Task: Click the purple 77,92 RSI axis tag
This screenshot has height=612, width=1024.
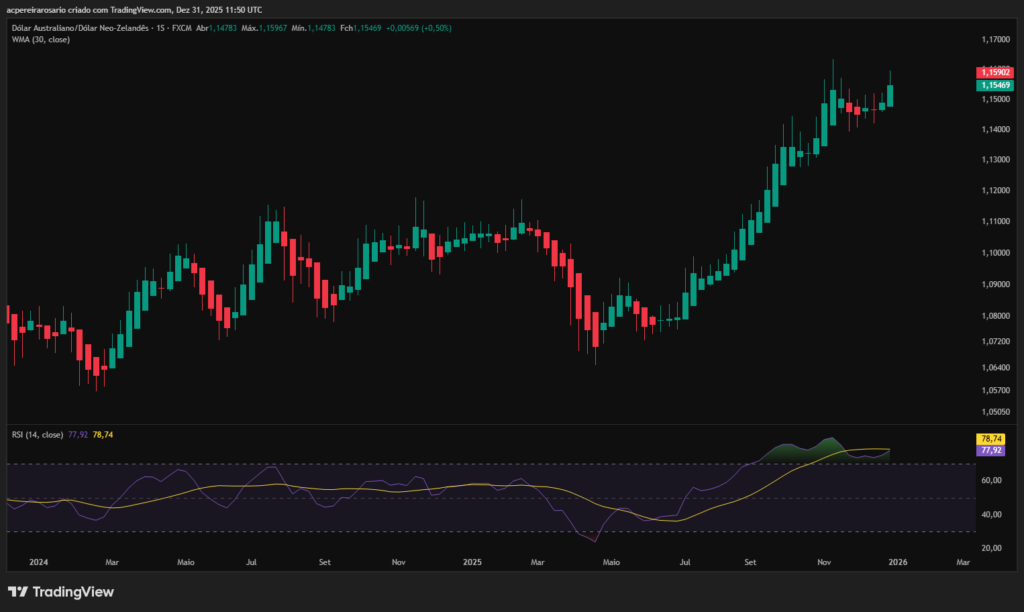Action: (991, 450)
